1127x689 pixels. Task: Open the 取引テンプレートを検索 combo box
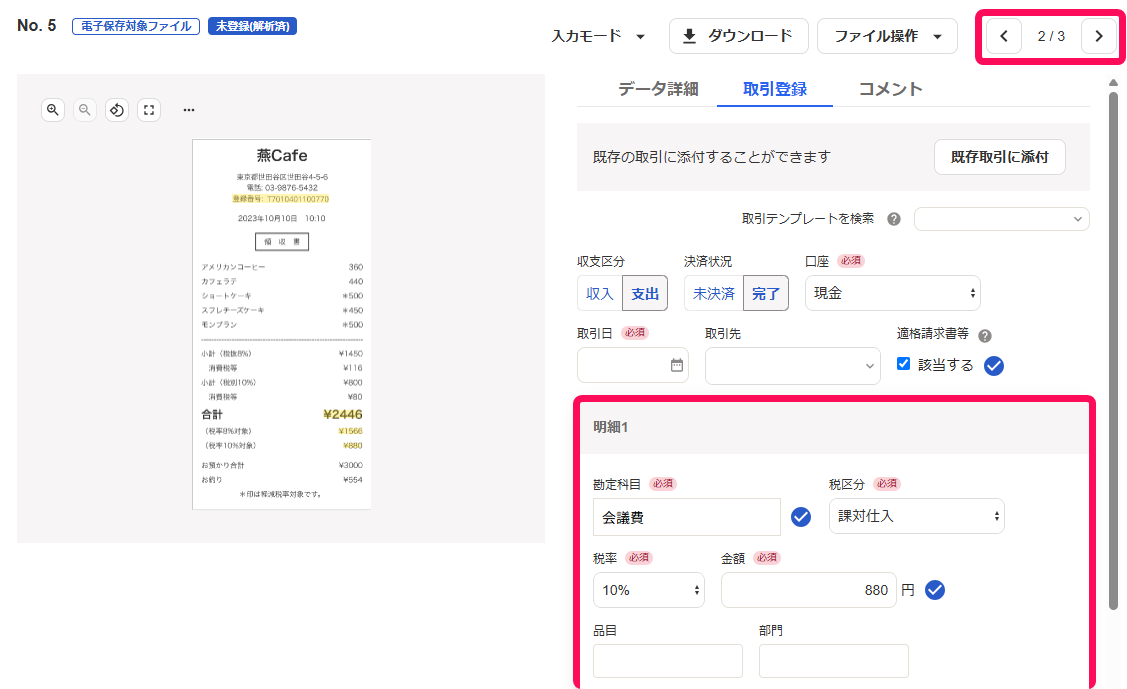pos(1001,219)
